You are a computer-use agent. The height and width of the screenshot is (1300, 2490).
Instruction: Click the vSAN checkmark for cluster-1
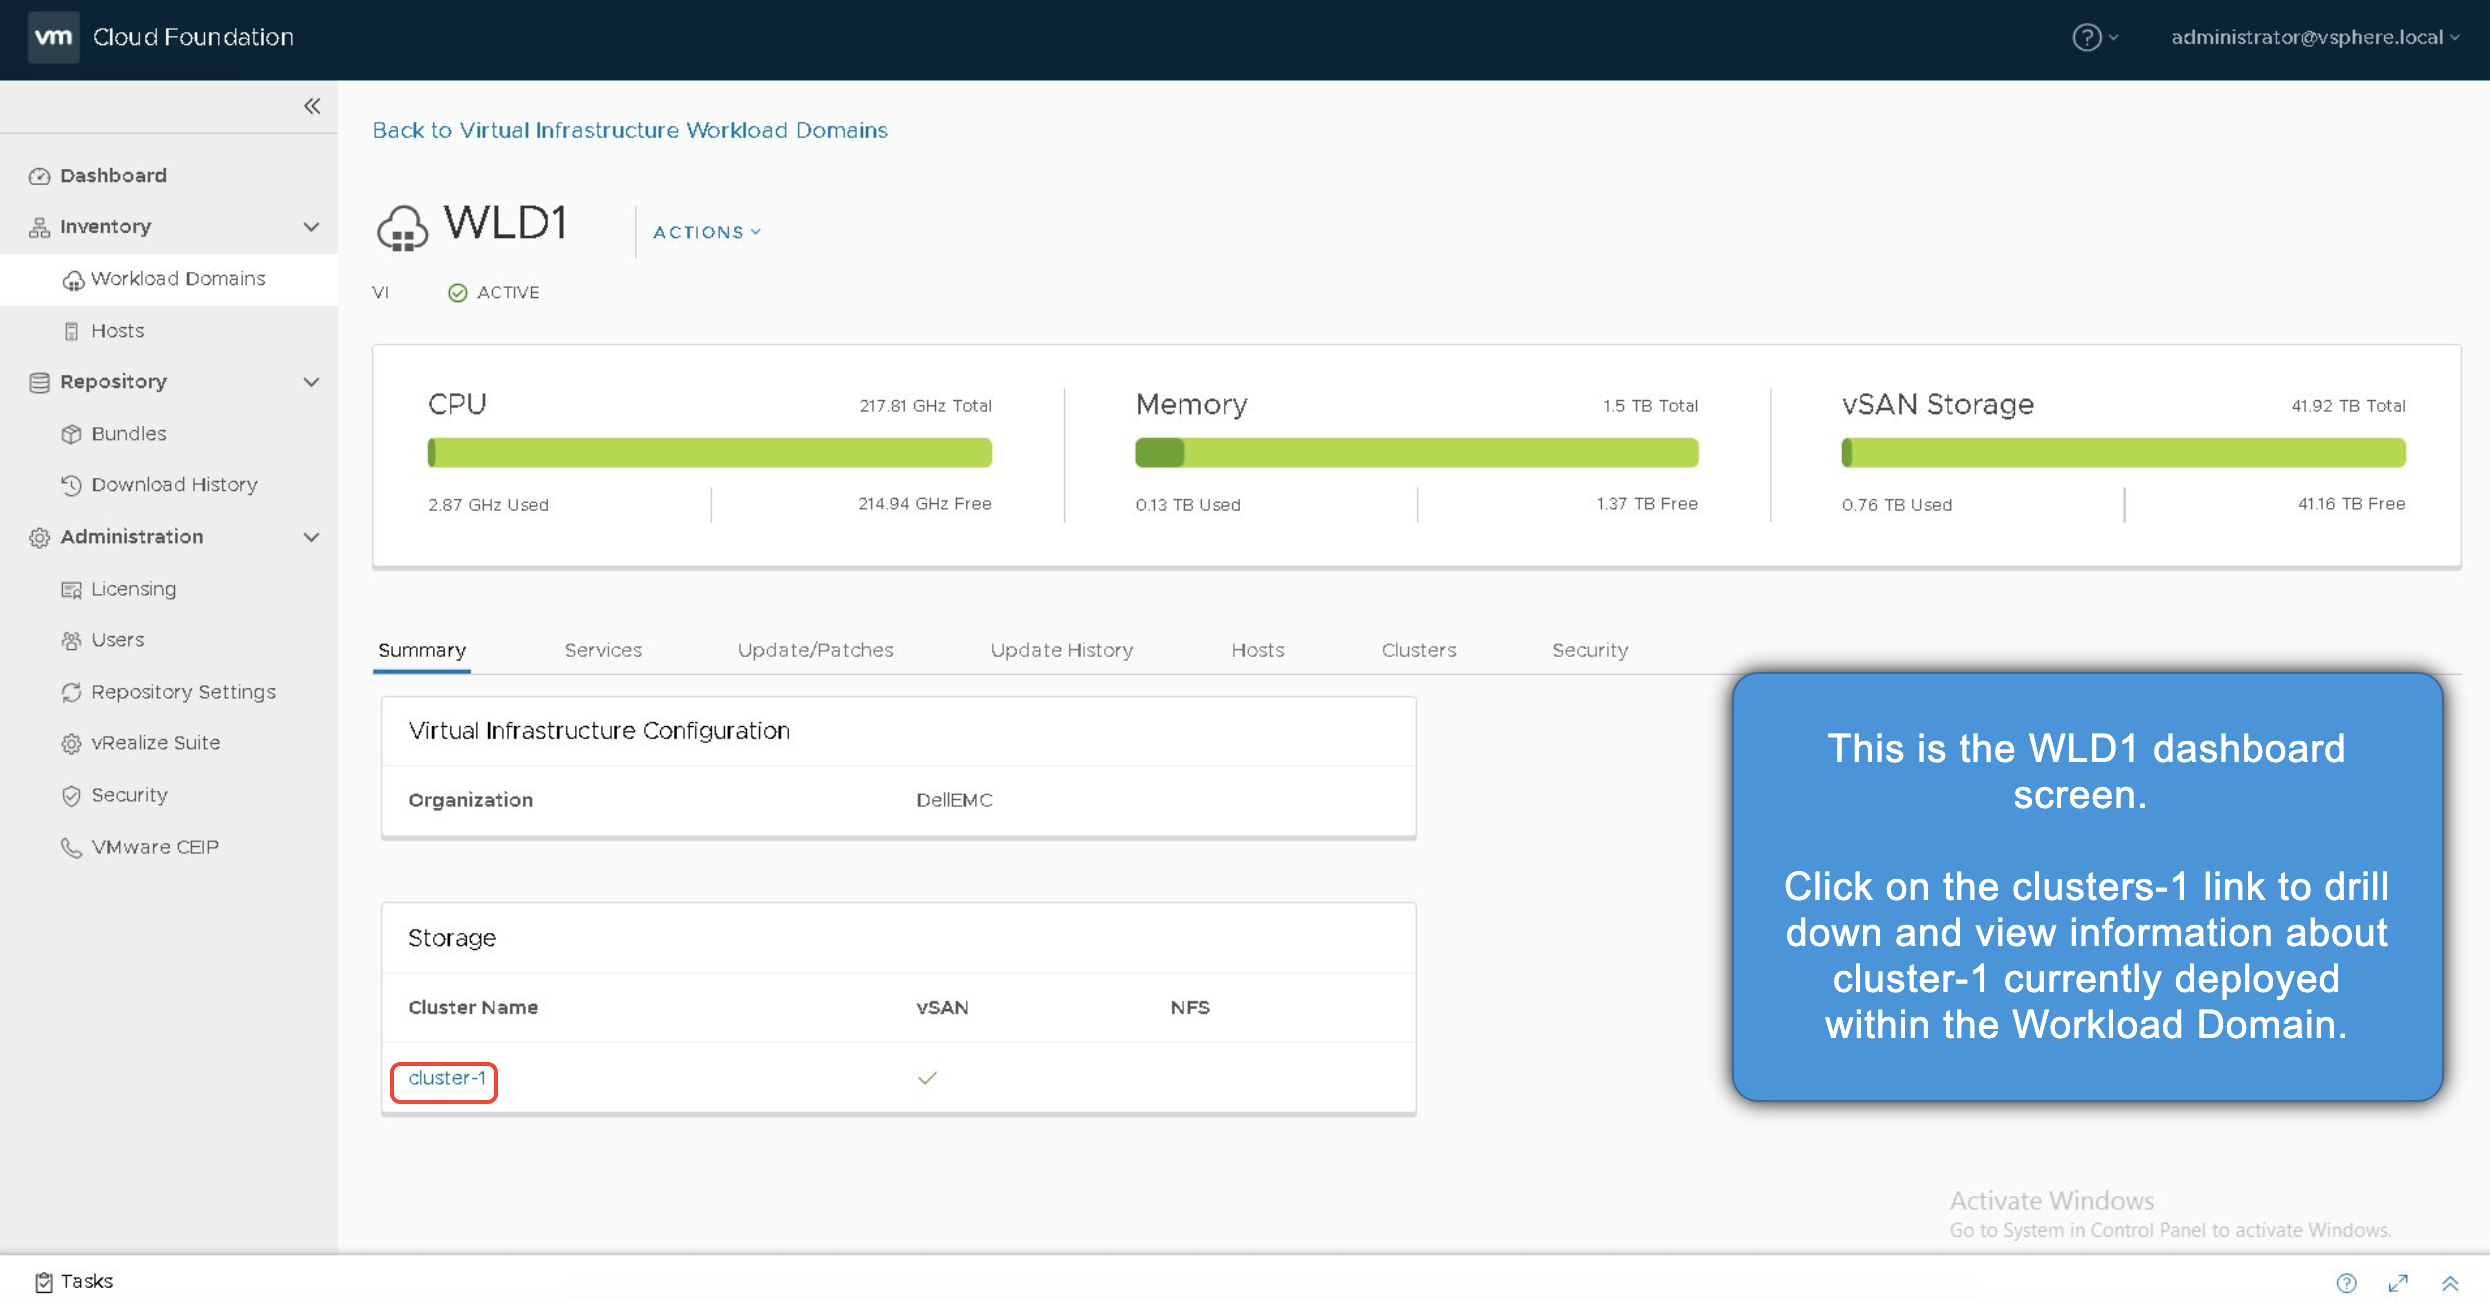[x=927, y=1078]
